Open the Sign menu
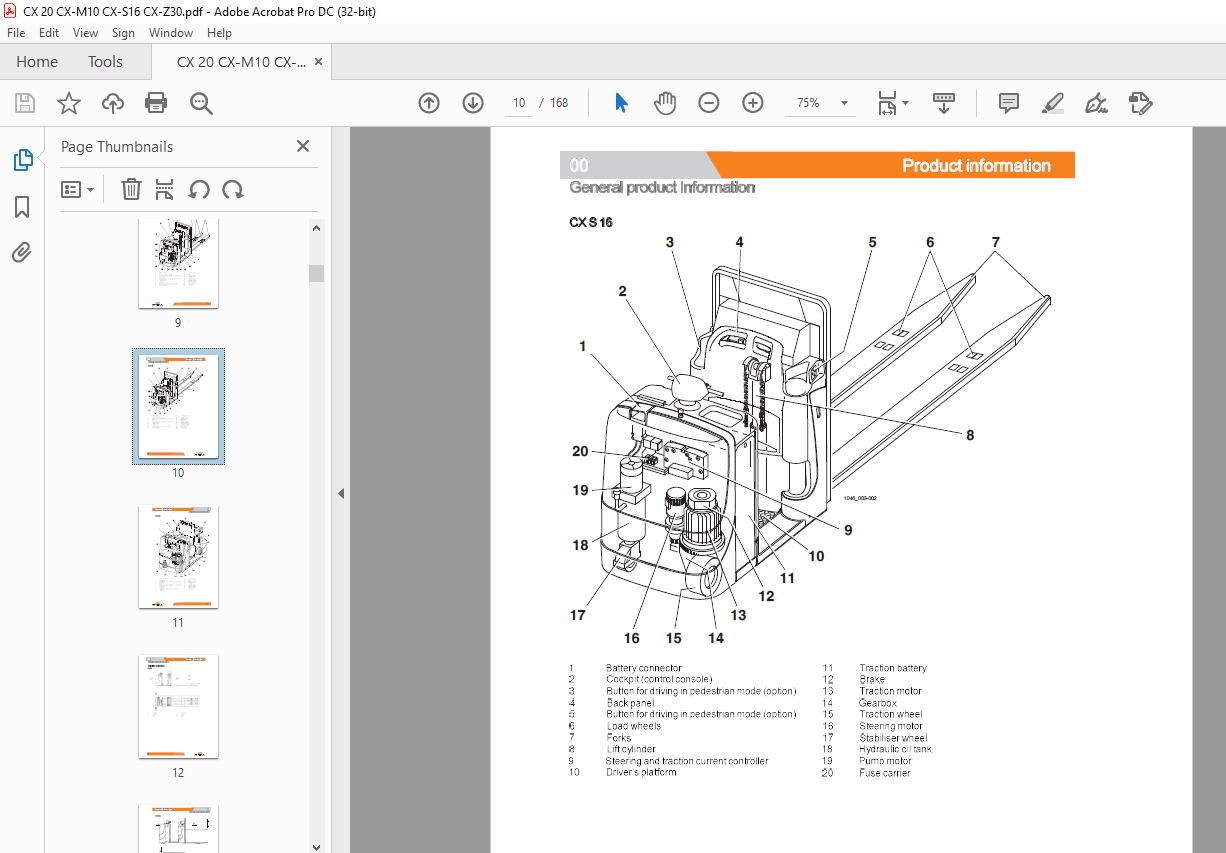 click(x=123, y=33)
